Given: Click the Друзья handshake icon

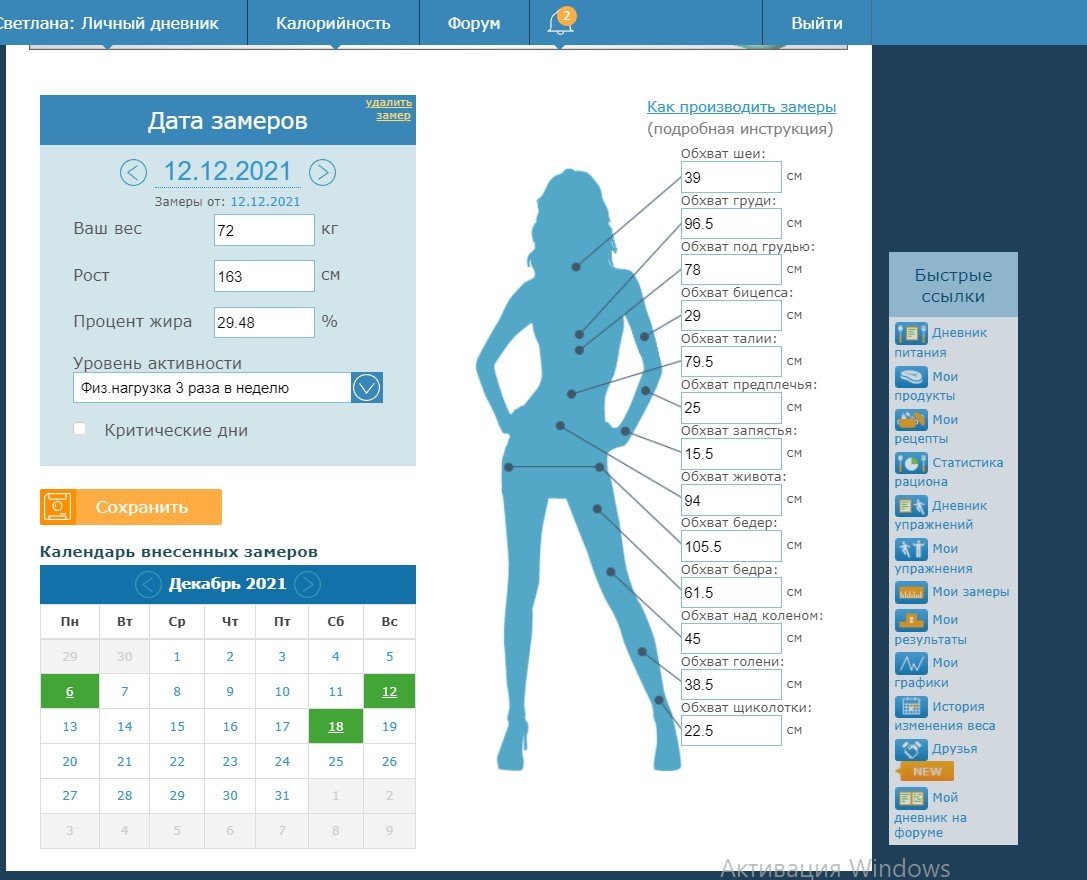Looking at the screenshot, I should (x=911, y=749).
